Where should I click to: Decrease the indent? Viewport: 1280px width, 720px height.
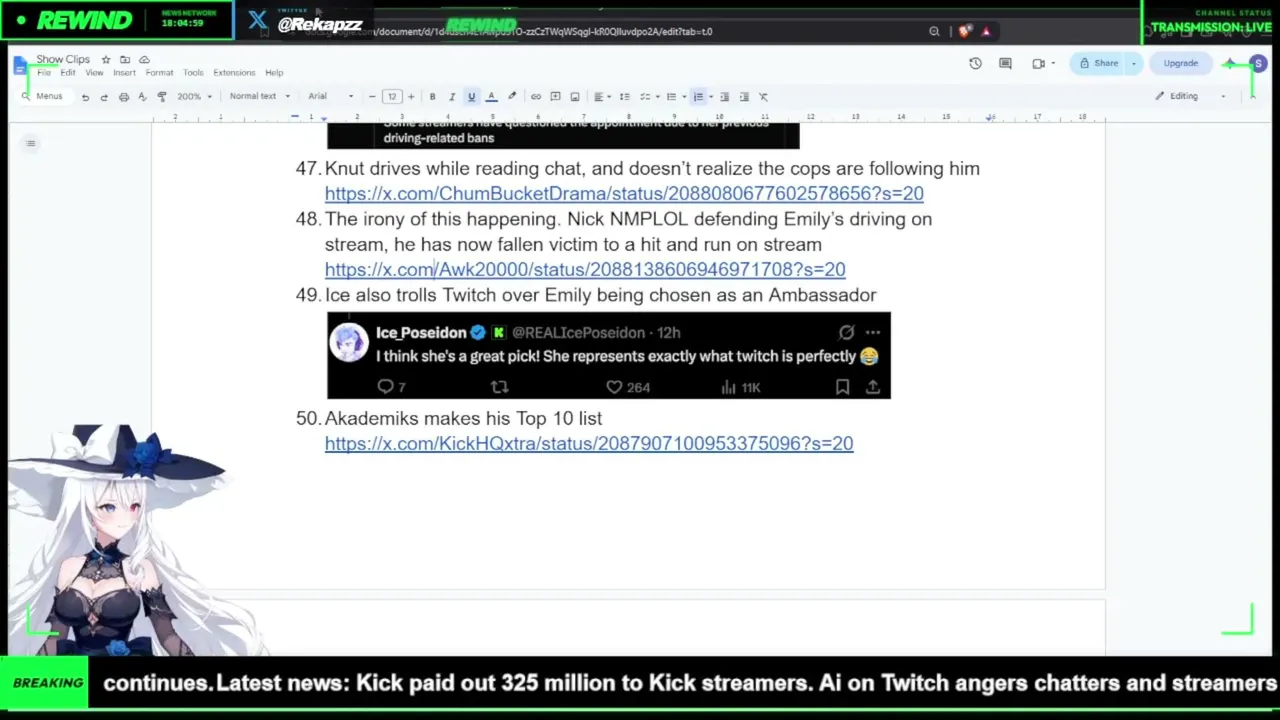coord(724,97)
